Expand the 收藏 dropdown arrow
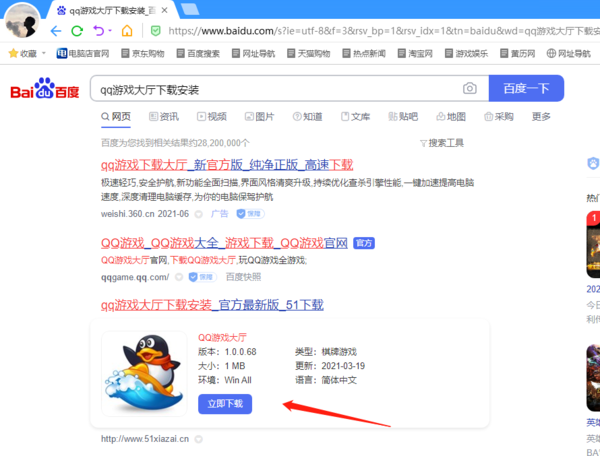 (x=44, y=53)
